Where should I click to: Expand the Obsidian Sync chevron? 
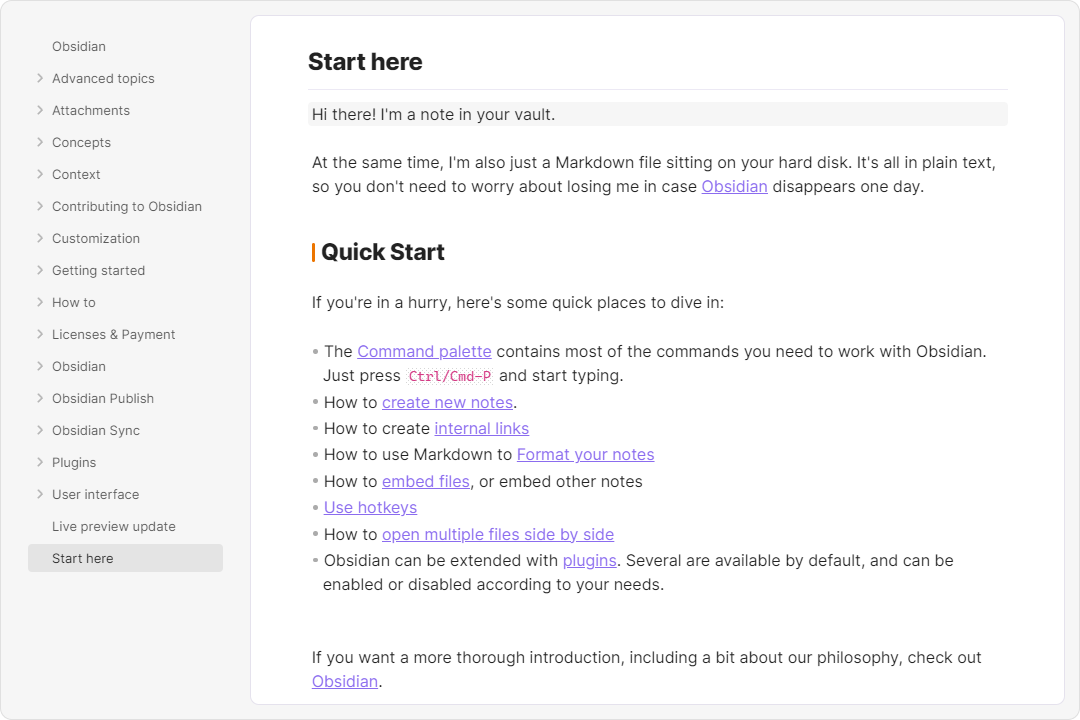click(x=40, y=430)
